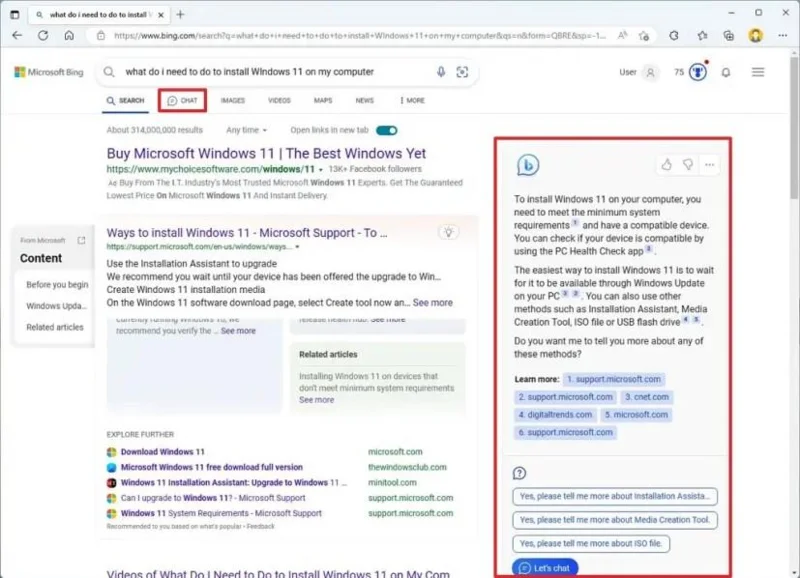Viewport: 800px width, 578px height.
Task: Dislike the Bing chat answer
Action: (x=688, y=164)
